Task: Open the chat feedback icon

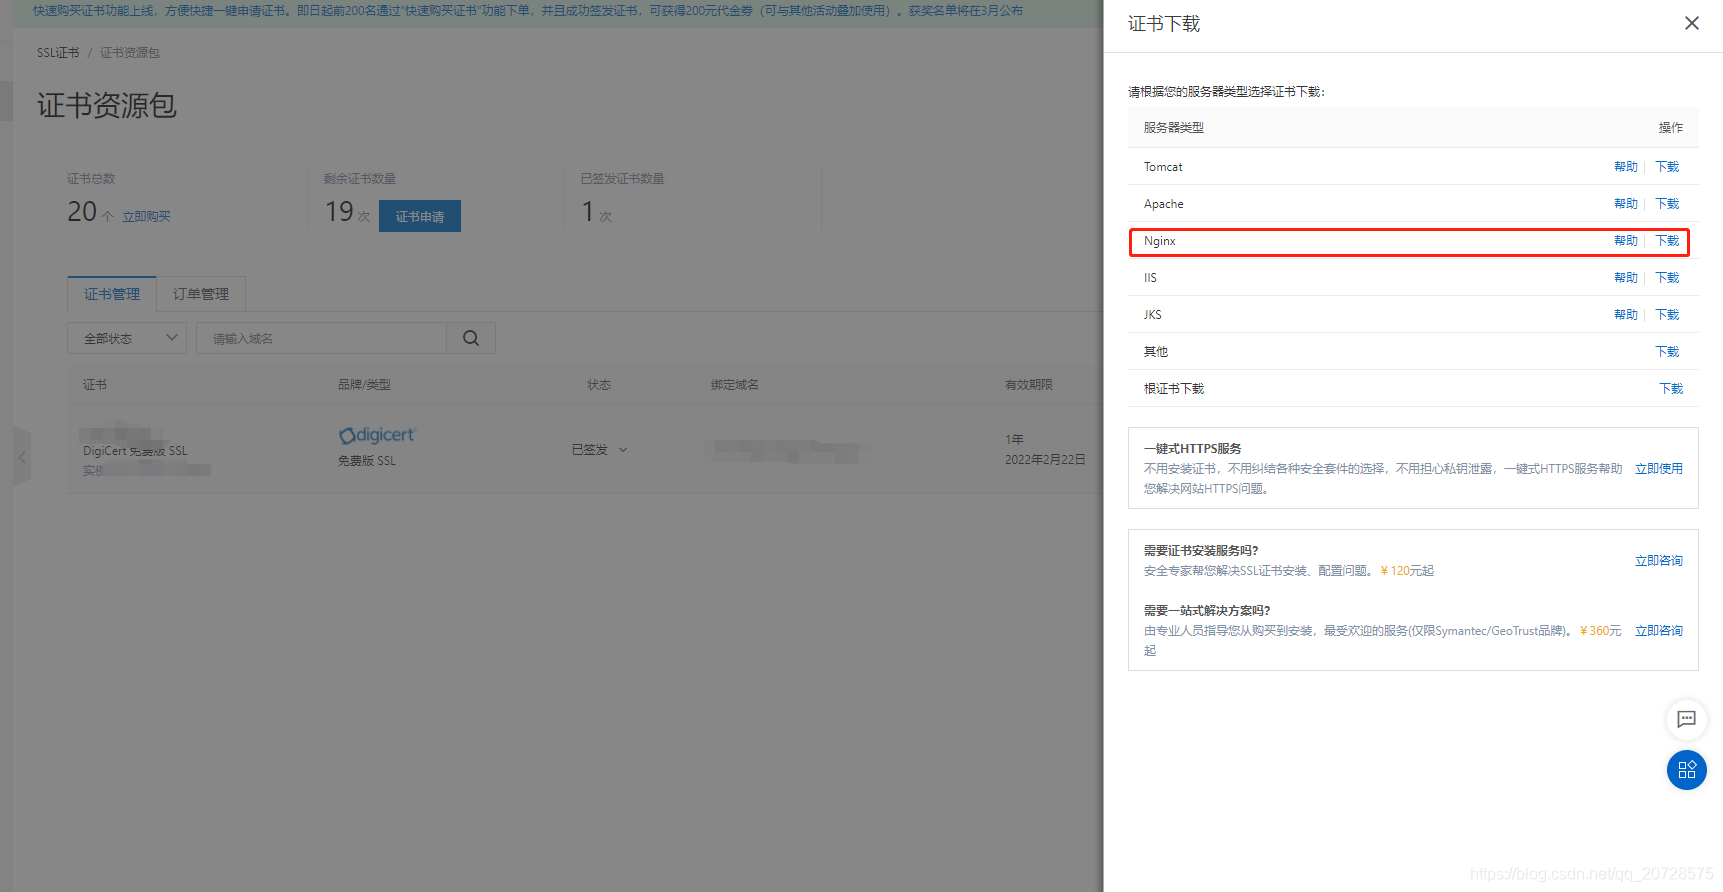Action: 1686,719
